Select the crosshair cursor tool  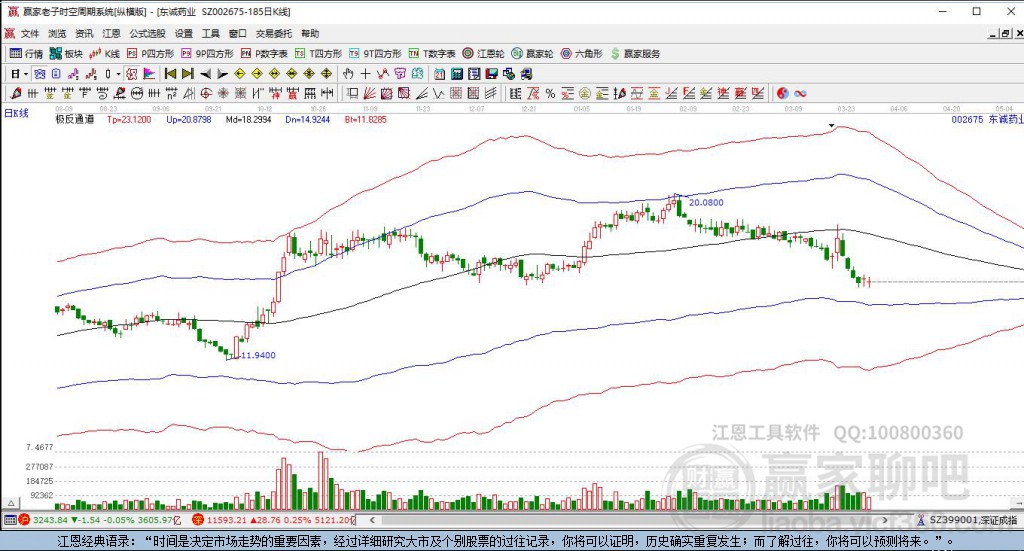[365, 74]
